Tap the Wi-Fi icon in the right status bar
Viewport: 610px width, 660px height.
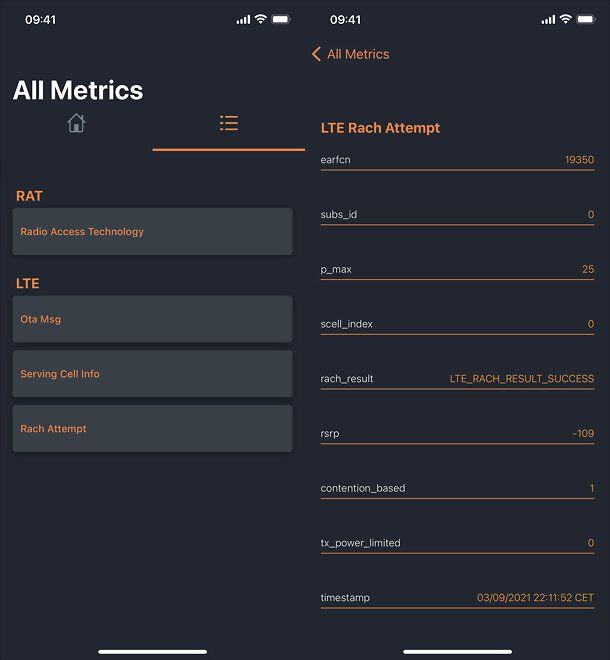566,19
